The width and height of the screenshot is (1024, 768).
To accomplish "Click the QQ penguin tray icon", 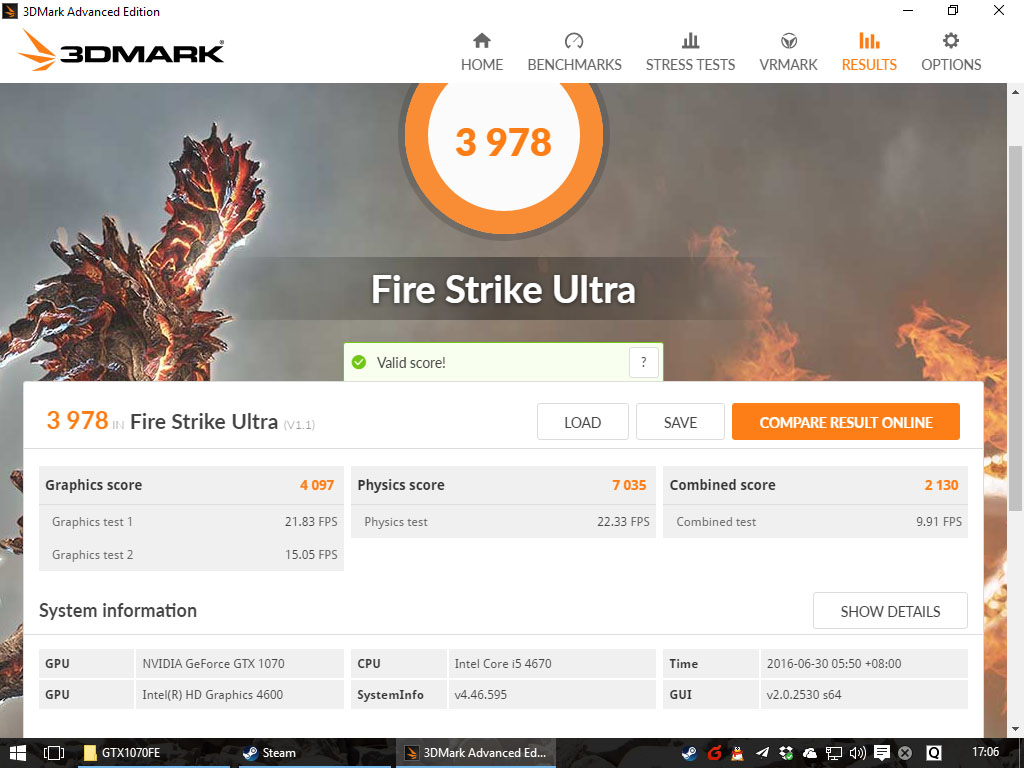I will click(x=737, y=753).
